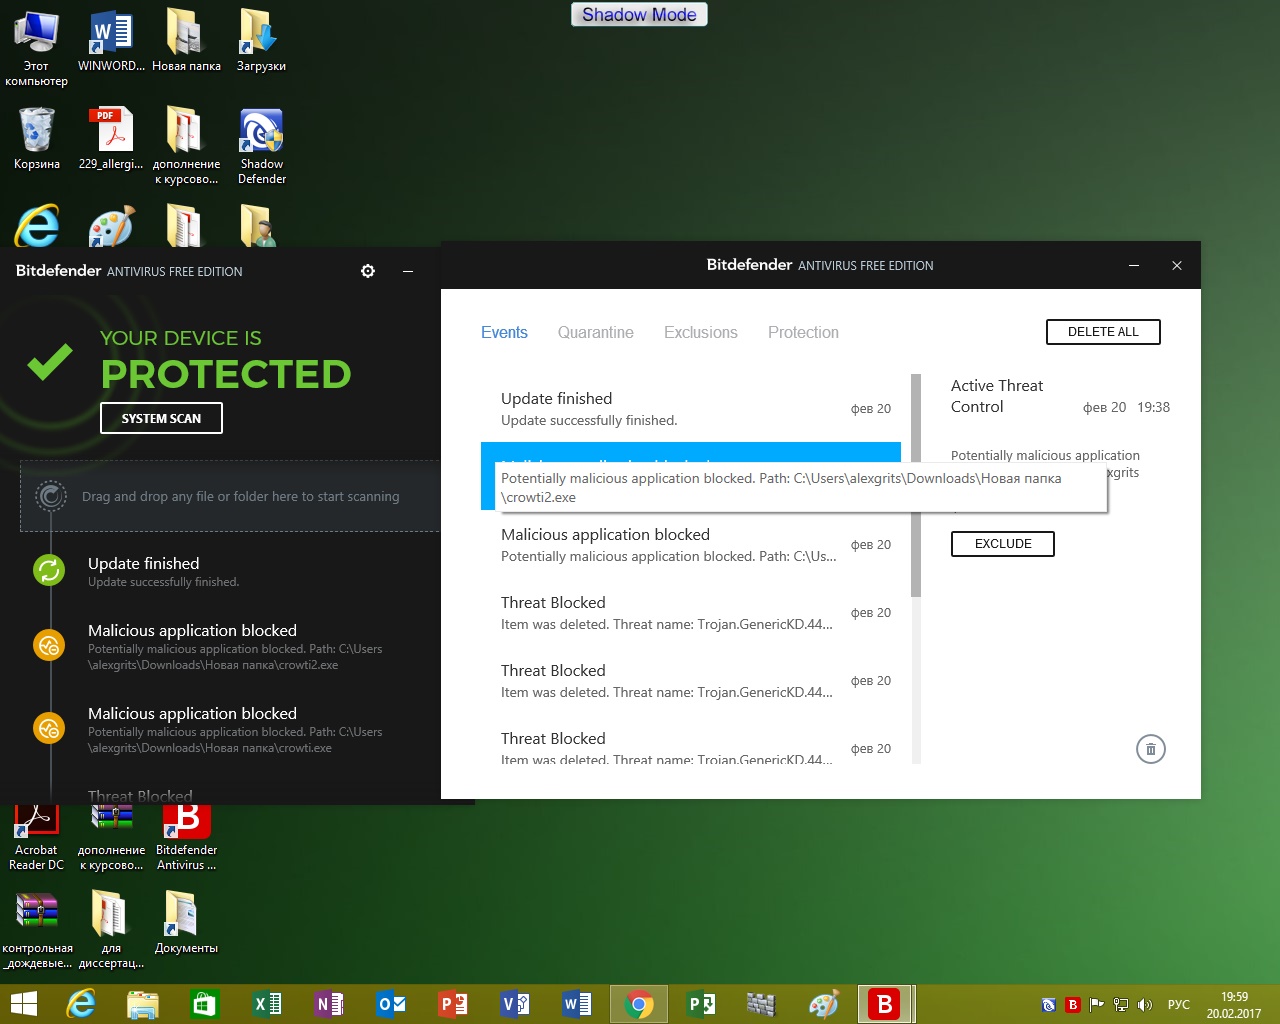Open the taskbar clock showing 19:59

pos(1234,1005)
